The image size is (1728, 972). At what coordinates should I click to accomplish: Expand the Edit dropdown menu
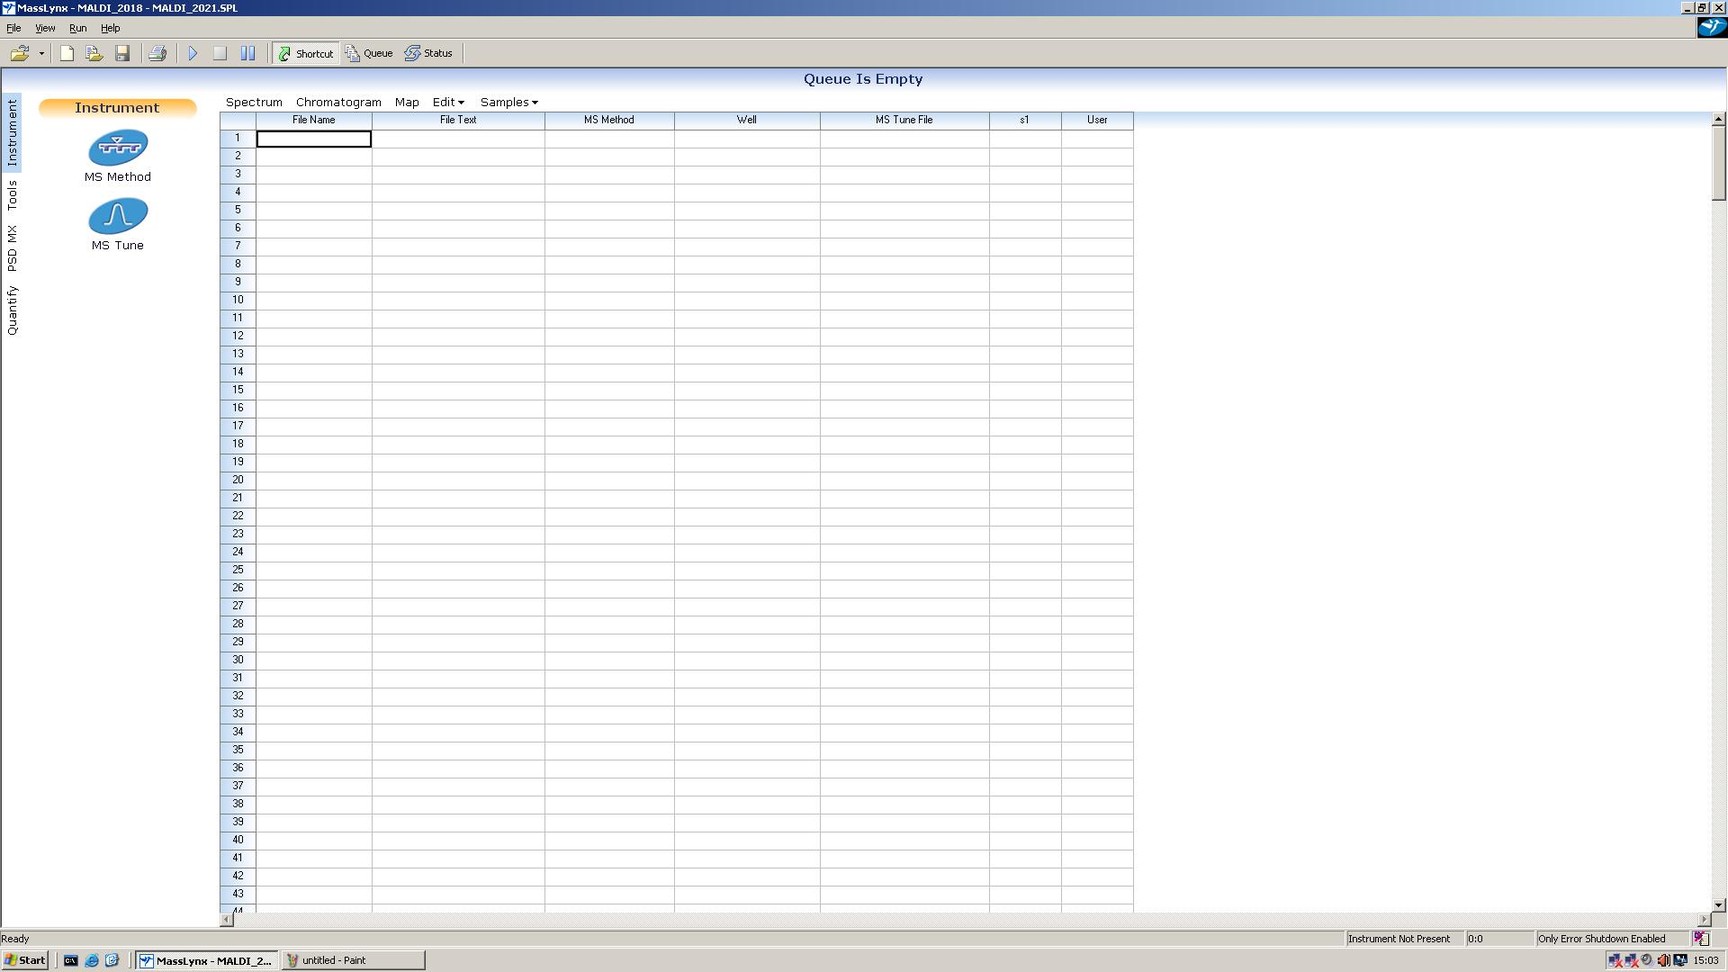pos(448,102)
